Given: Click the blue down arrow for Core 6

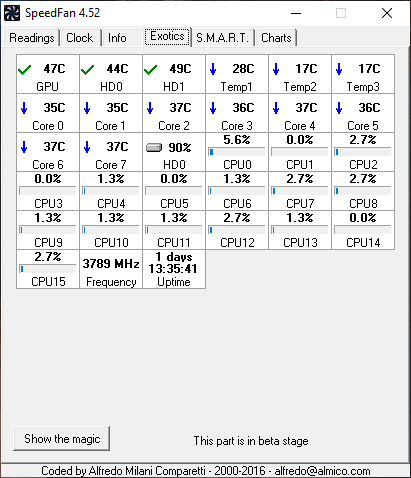Looking at the screenshot, I should 24,147.
